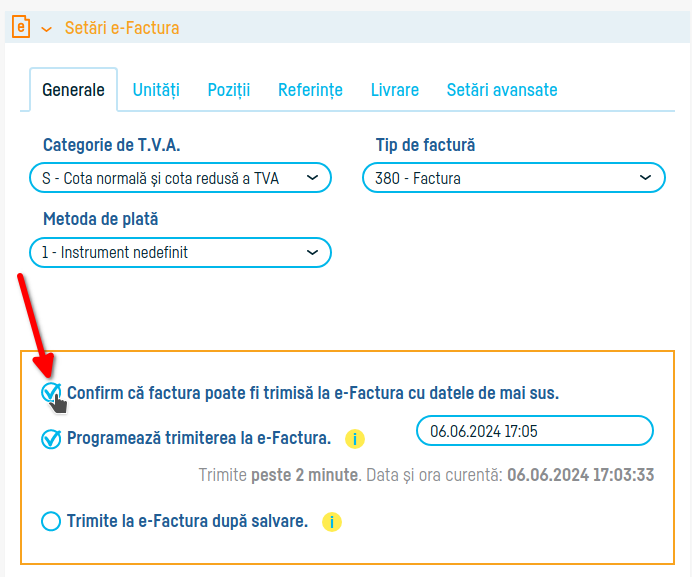Switch to the Unități tab
Screen dimensions: 692x577
(156, 90)
